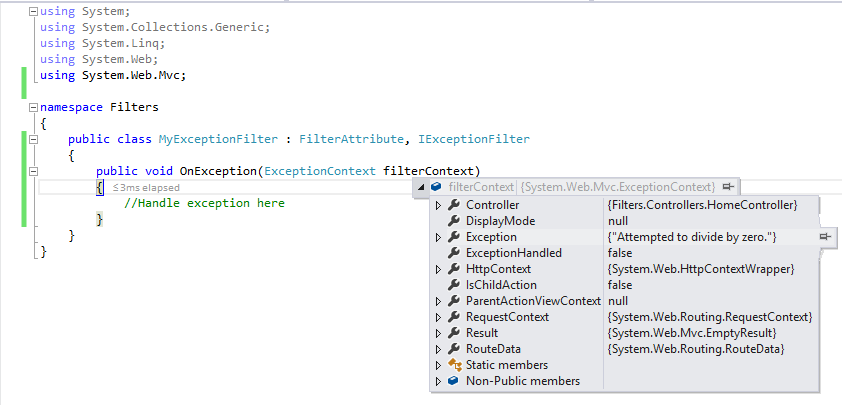Click the blue cube Non-Public members icon
The height and width of the screenshot is (405, 842).
[454, 381]
